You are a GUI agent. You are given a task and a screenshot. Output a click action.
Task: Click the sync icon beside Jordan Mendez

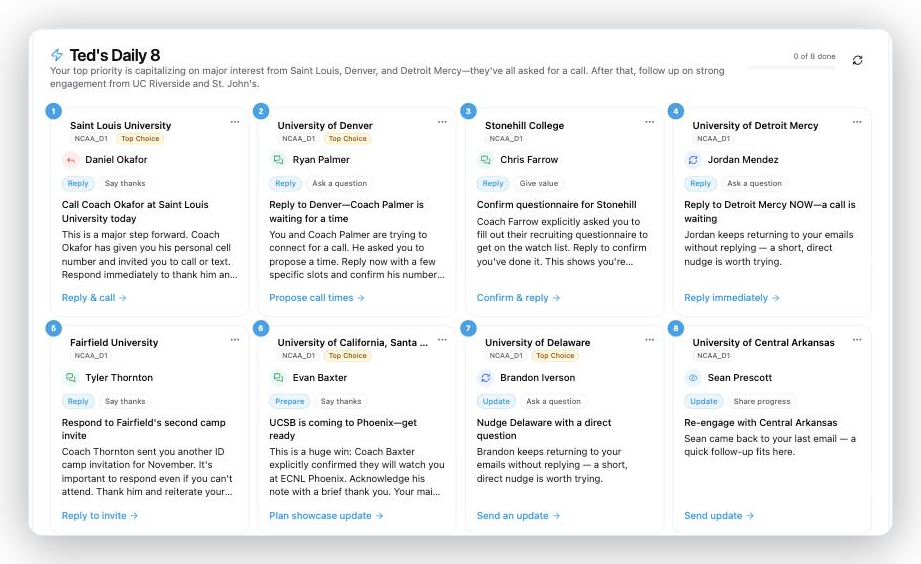click(x=693, y=160)
